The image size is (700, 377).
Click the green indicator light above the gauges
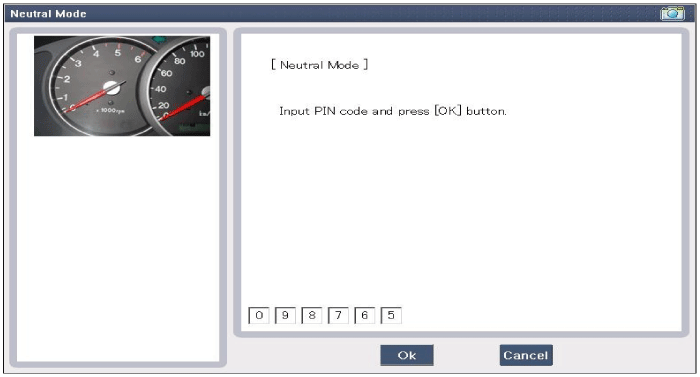point(159,40)
